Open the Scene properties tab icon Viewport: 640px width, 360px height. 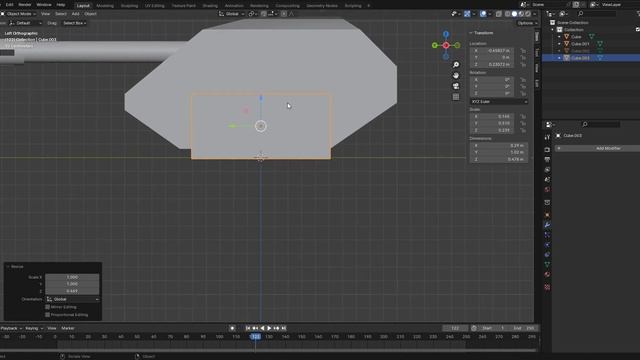pyautogui.click(x=547, y=180)
